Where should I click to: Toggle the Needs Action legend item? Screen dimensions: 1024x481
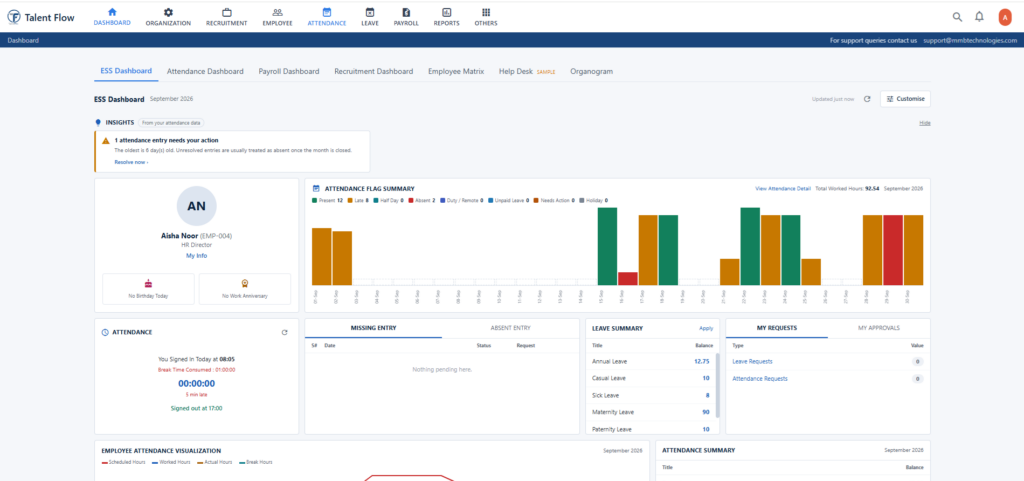[x=554, y=200]
